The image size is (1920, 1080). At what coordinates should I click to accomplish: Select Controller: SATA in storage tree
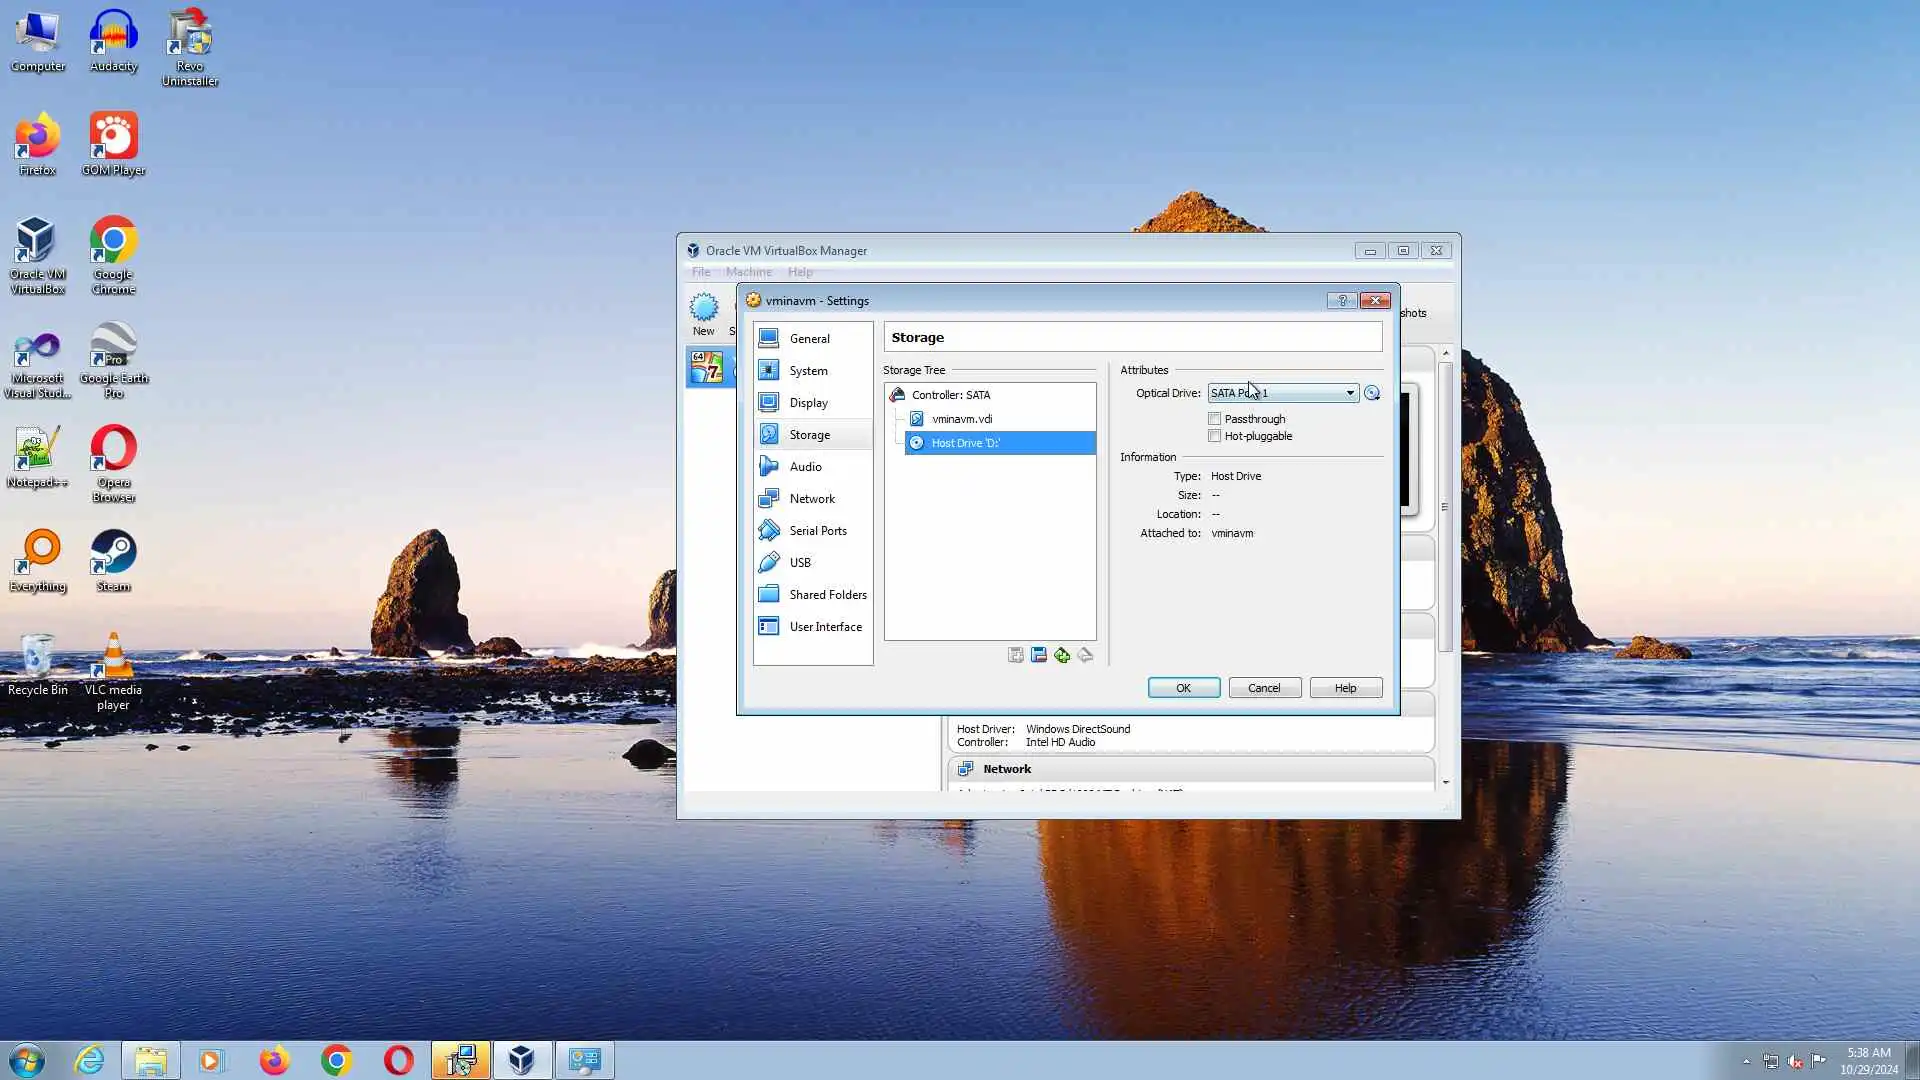point(950,395)
